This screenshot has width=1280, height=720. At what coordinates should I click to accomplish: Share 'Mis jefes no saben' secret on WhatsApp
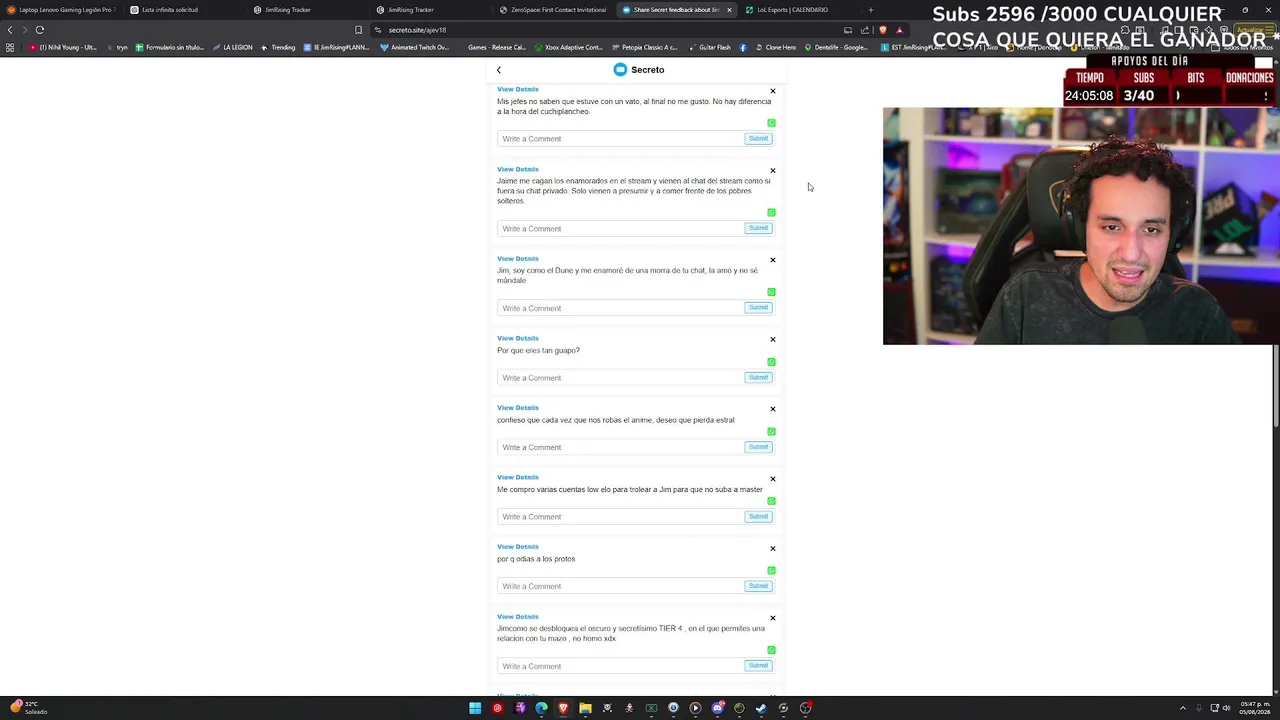771,123
